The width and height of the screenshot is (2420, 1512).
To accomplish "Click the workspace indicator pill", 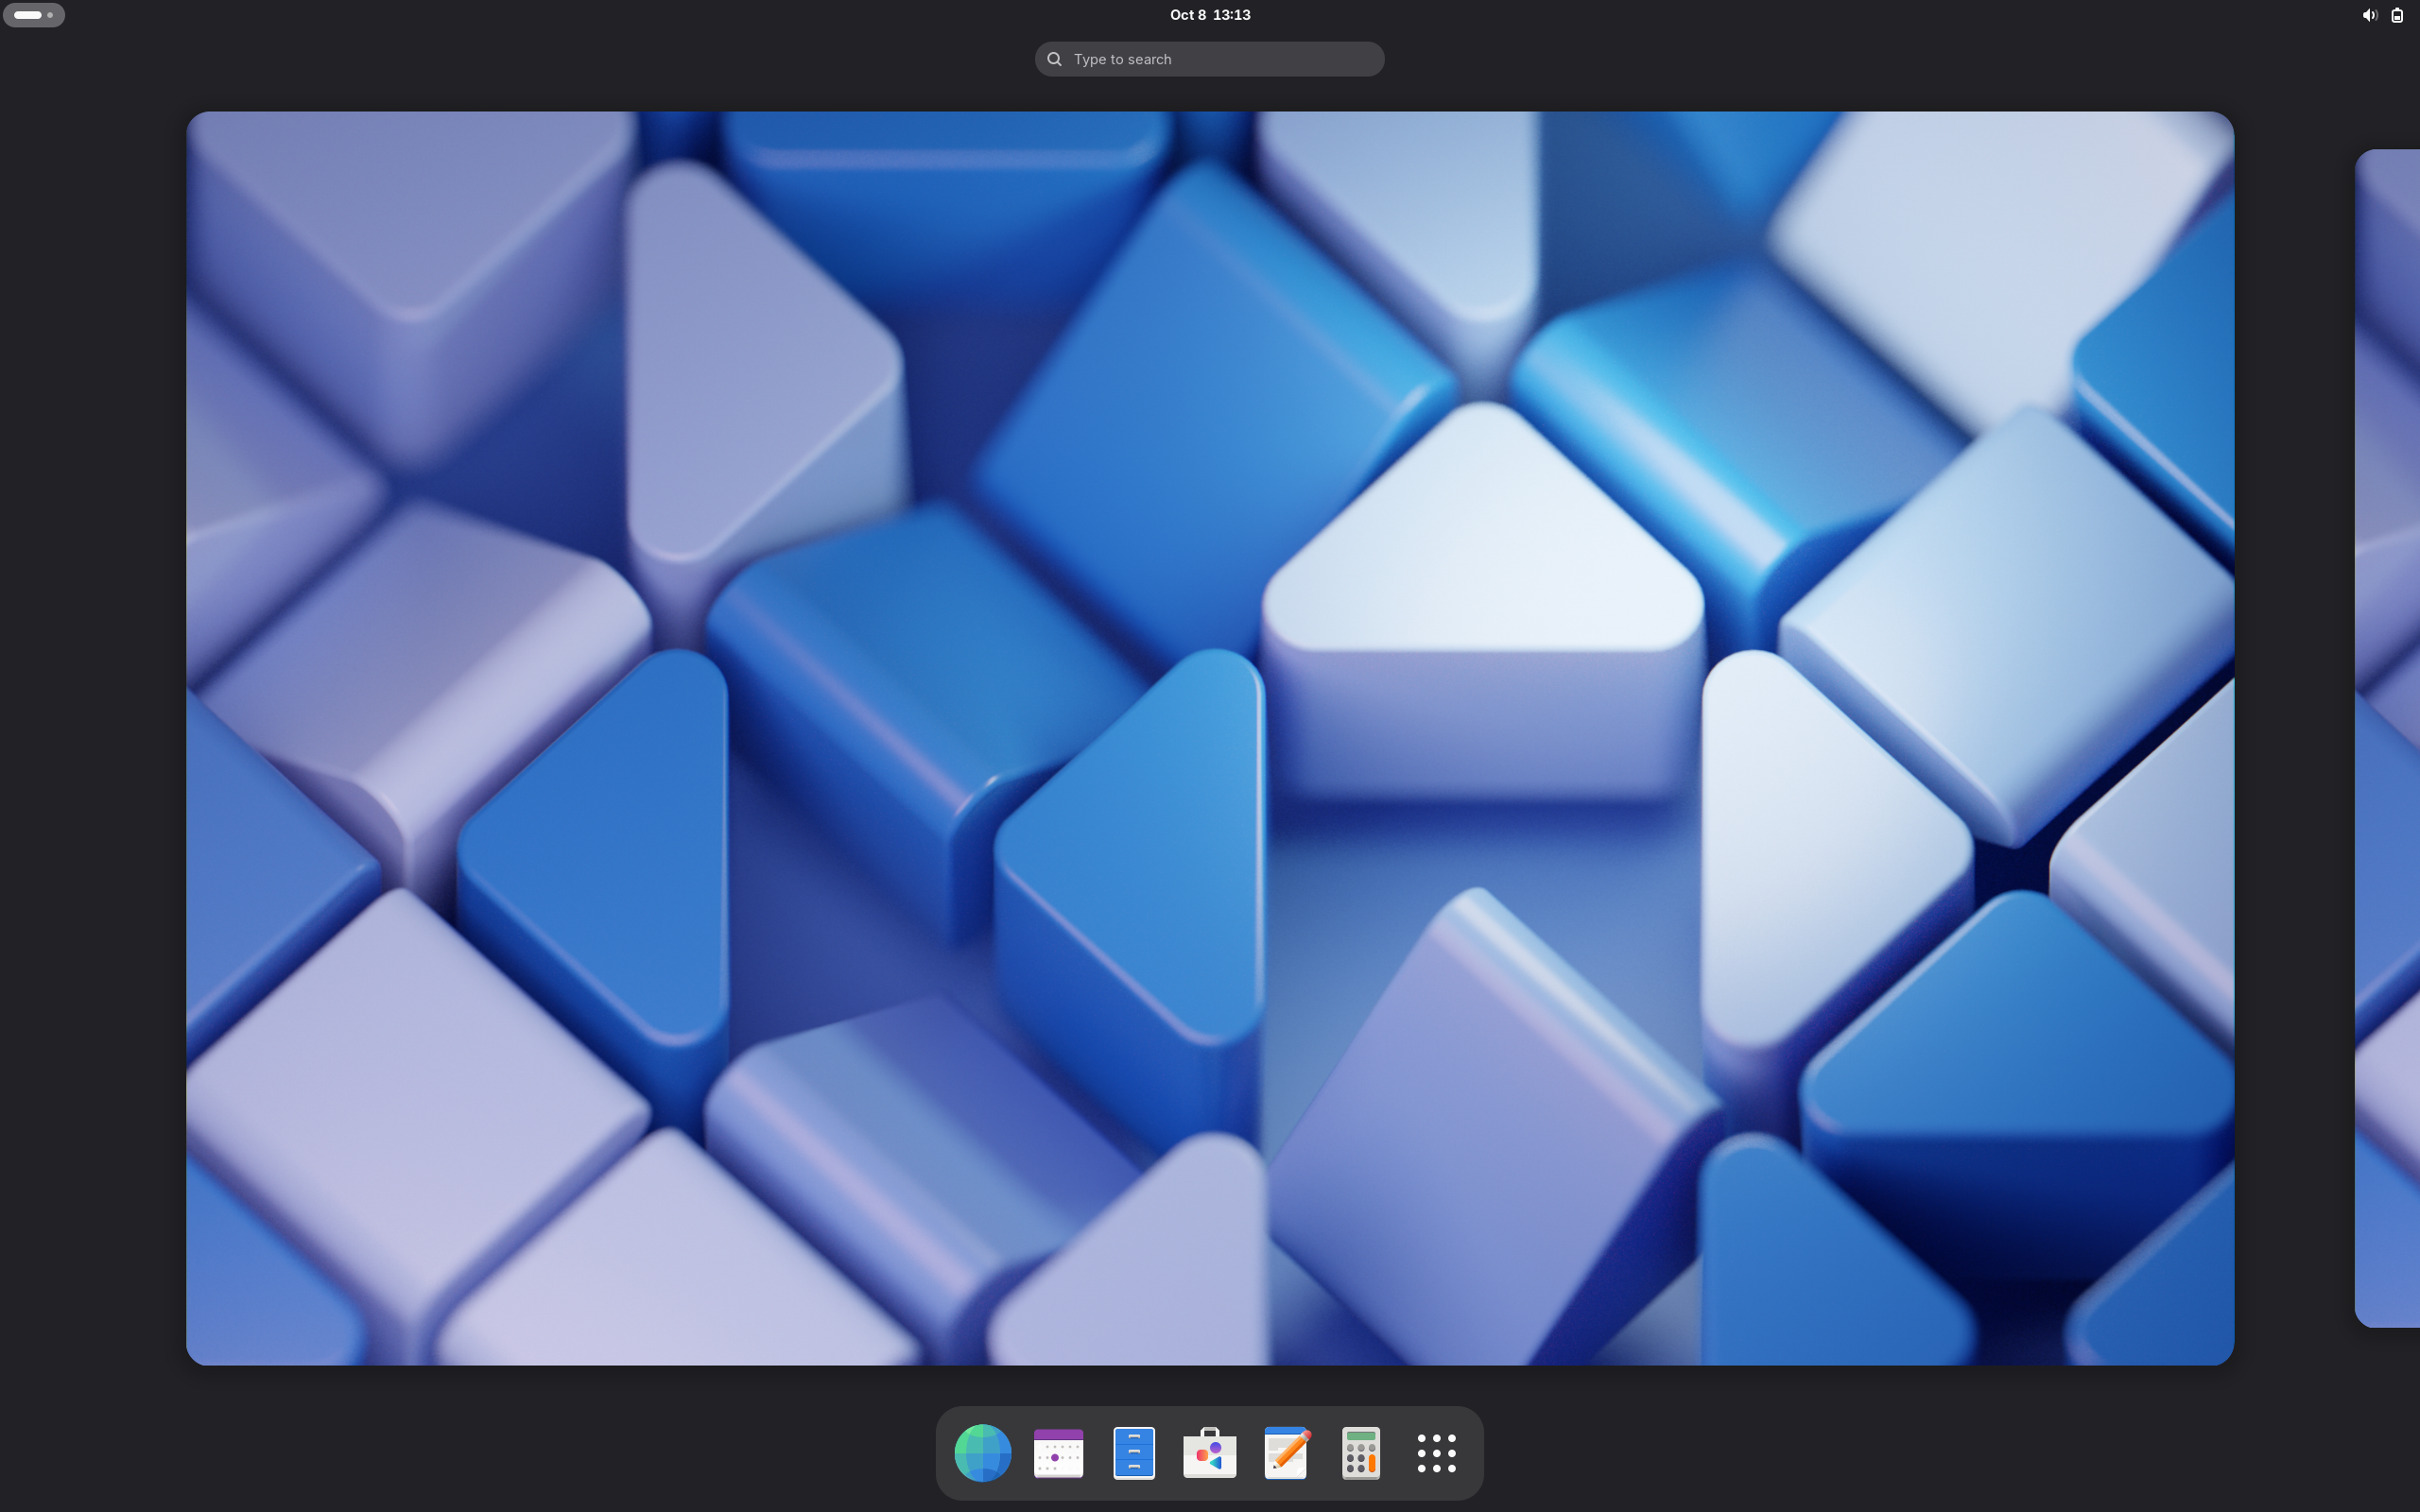I will point(34,15).
